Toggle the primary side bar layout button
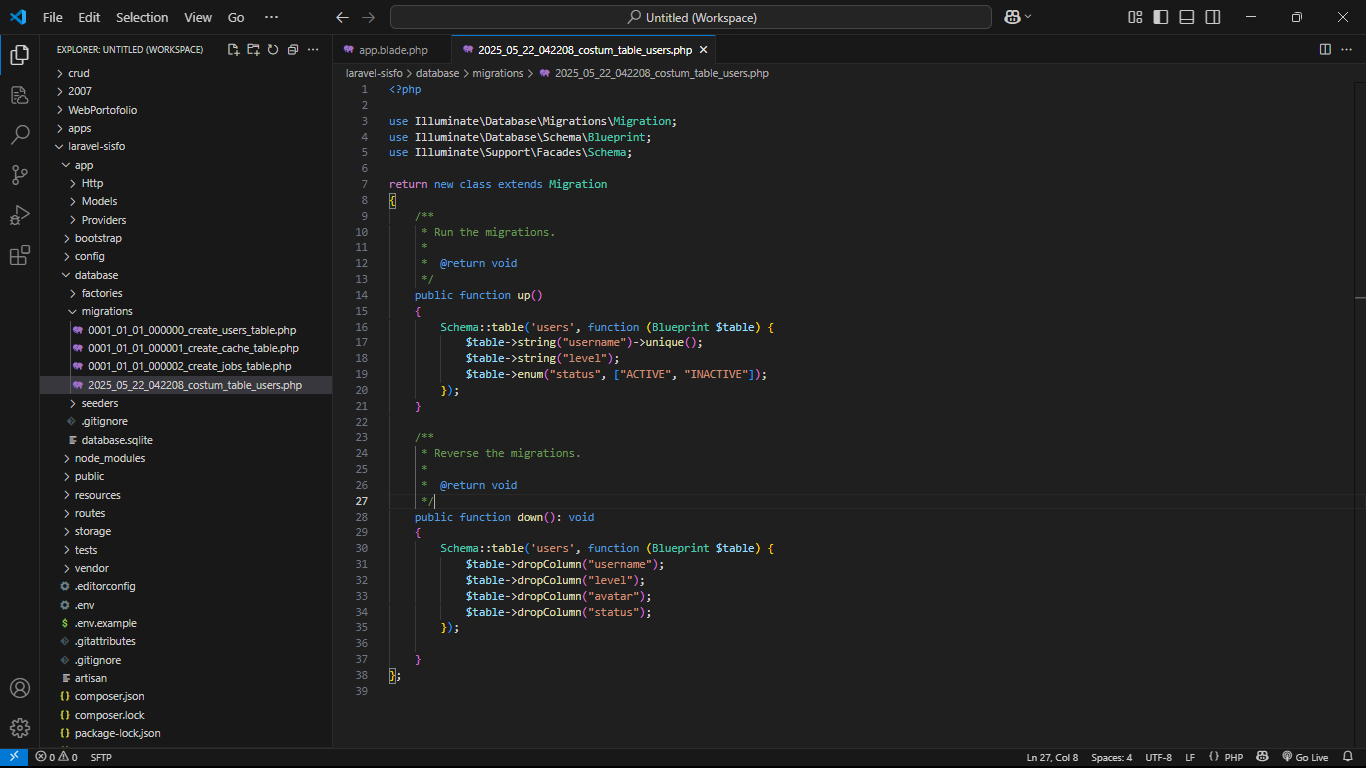The image size is (1366, 768). pyautogui.click(x=1161, y=17)
